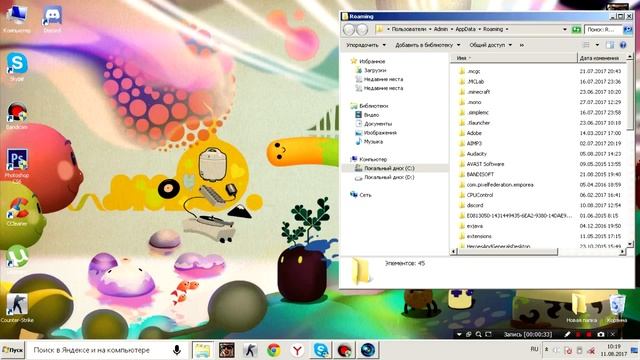Open the Добавить в библиотеку dropdown
The width and height of the screenshot is (640, 360).
click(427, 45)
